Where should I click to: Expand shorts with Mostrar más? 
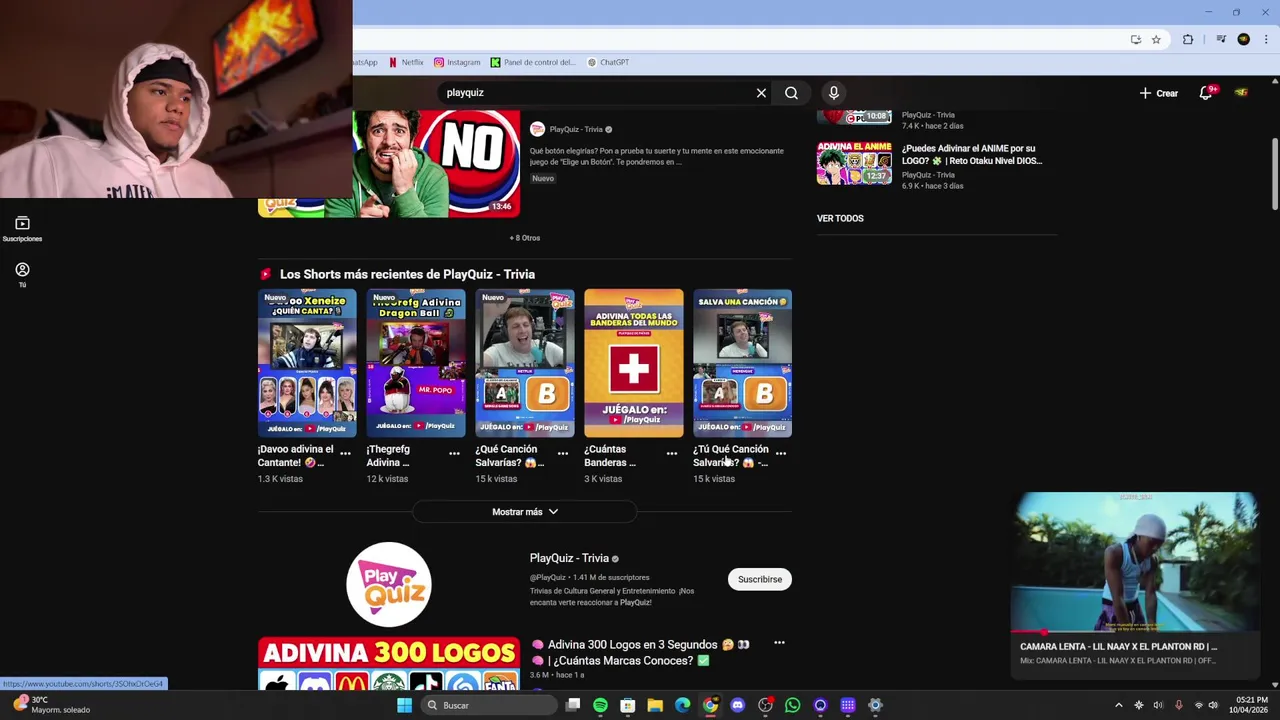click(x=525, y=512)
